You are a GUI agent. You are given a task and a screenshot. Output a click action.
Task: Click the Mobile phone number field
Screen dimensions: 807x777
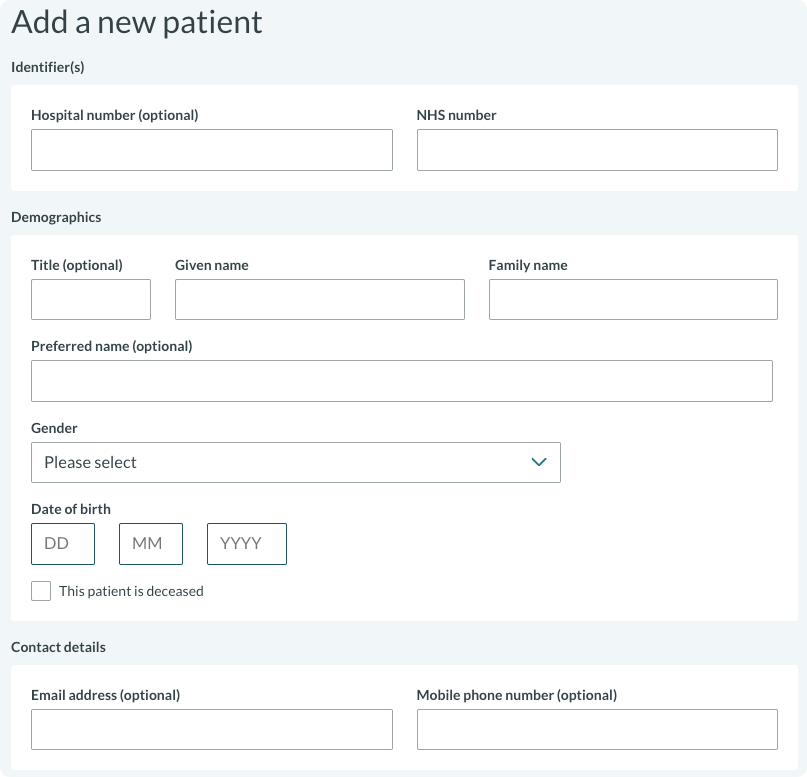point(596,729)
